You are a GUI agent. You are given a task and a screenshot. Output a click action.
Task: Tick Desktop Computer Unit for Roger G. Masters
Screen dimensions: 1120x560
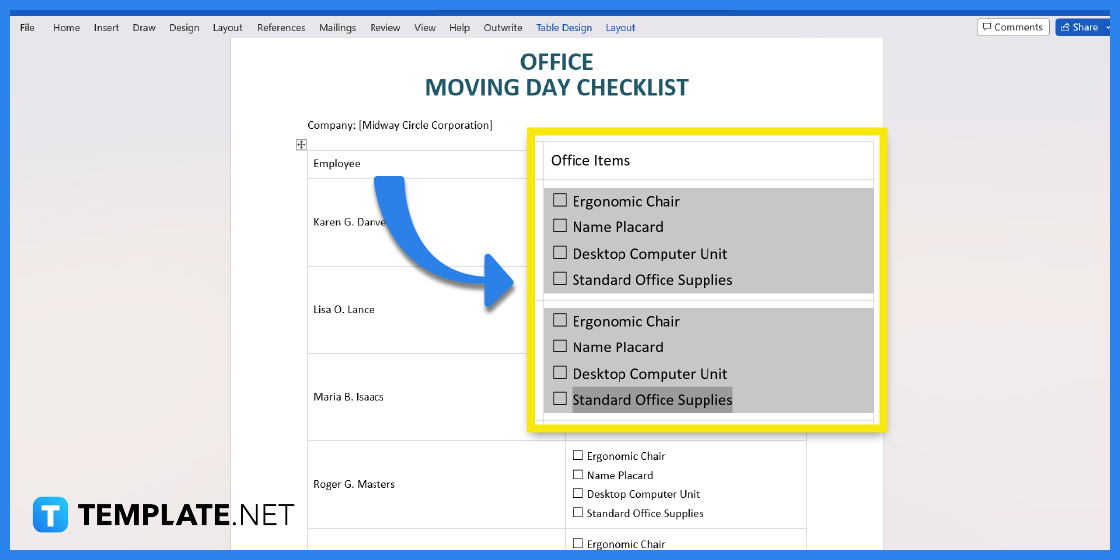578,494
